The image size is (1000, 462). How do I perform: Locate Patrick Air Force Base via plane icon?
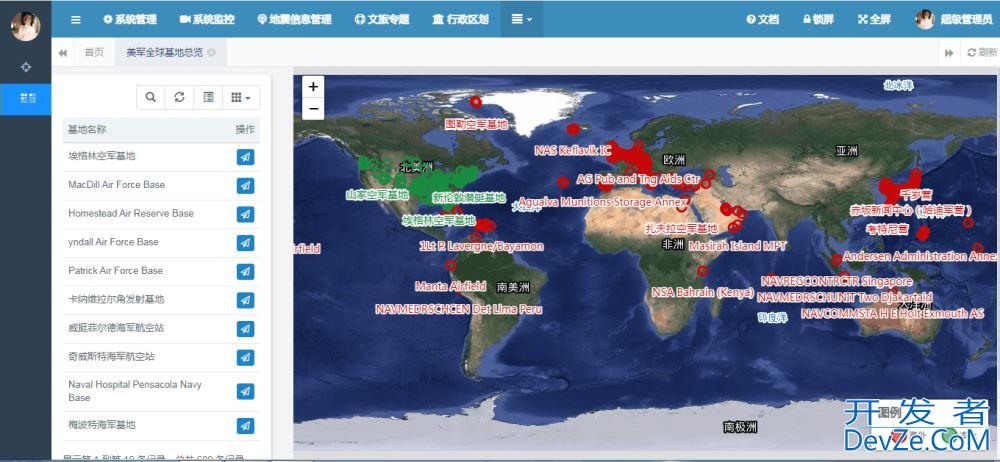(246, 272)
